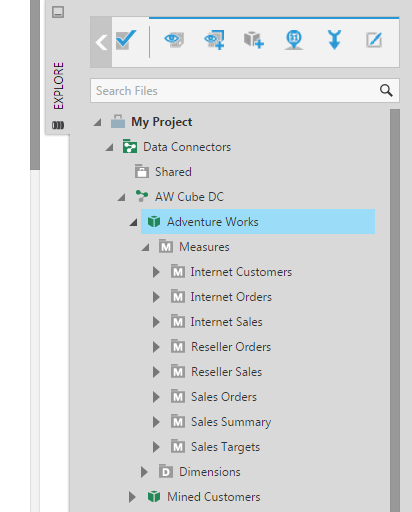Image resolution: width=412 pixels, height=512 pixels.
Task: Select the Sales Orders text
Action: [224, 397]
